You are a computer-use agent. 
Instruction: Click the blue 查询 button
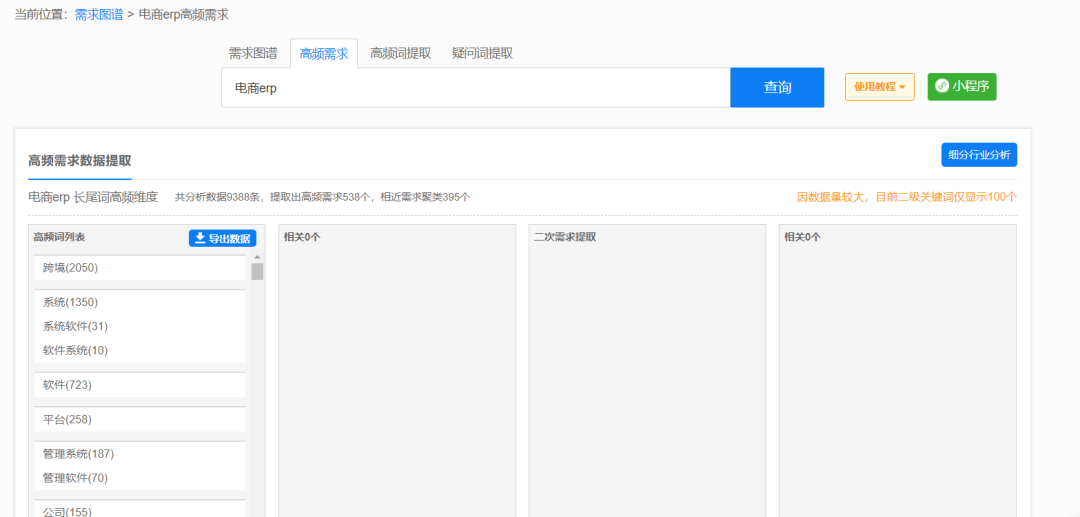(777, 87)
